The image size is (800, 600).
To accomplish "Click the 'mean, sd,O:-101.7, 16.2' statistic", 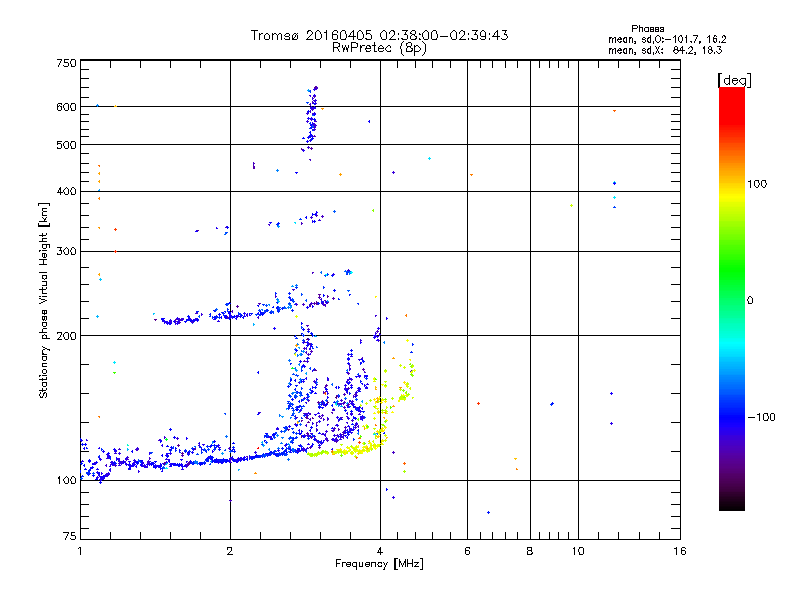I will [x=667, y=39].
